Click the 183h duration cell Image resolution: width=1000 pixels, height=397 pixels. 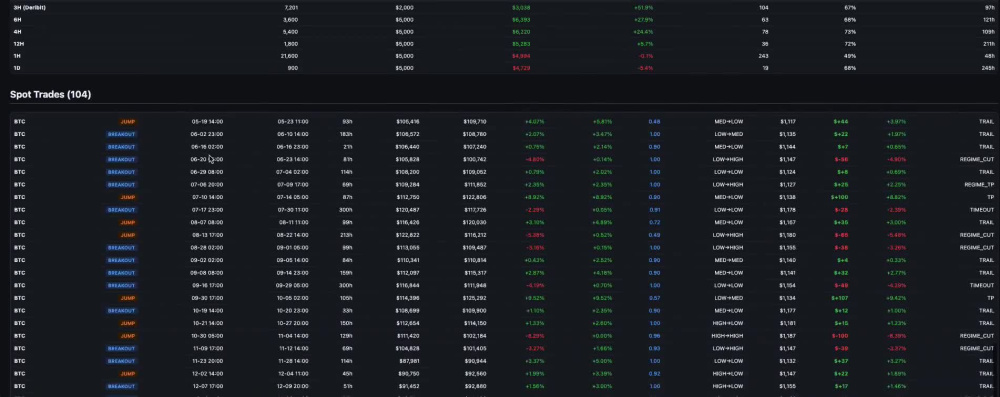click(x=347, y=135)
